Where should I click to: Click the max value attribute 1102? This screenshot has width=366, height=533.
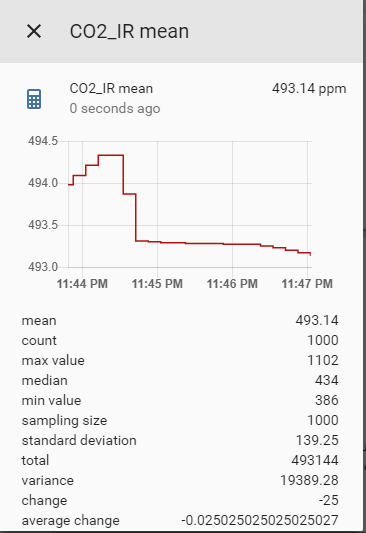[x=323, y=360]
